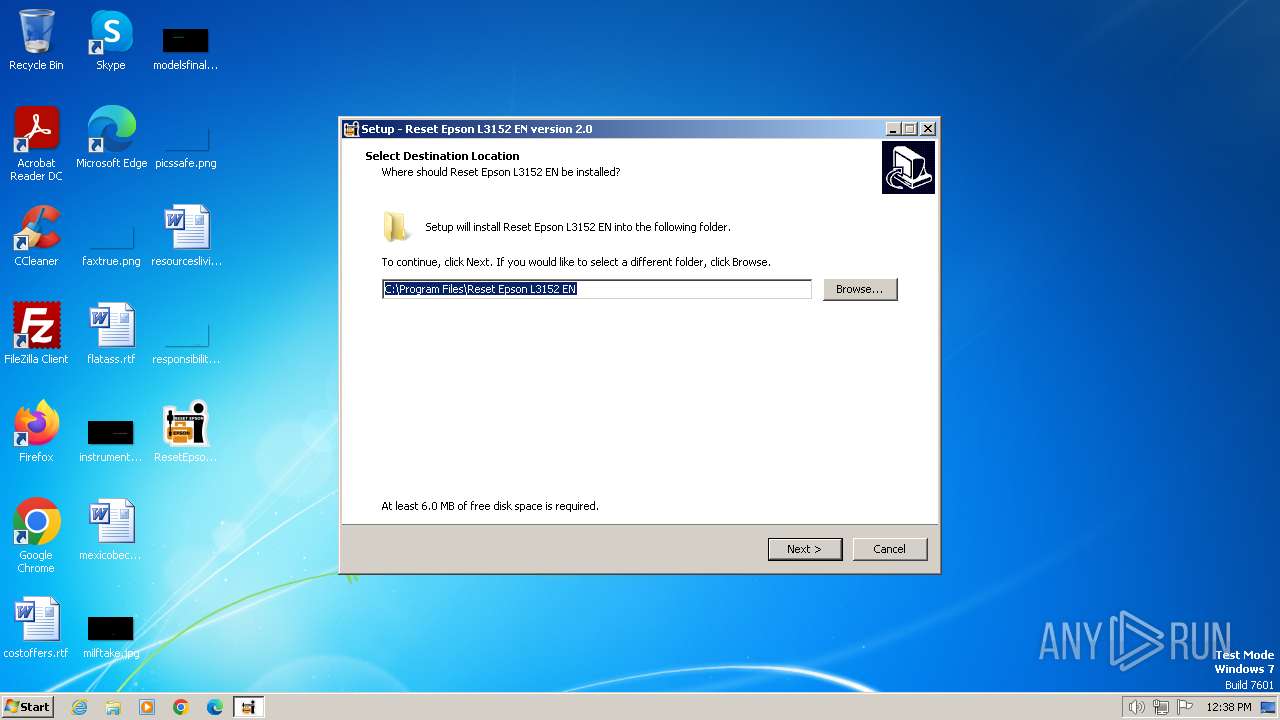Open Acrobat Reader DC shortcut

36,143
